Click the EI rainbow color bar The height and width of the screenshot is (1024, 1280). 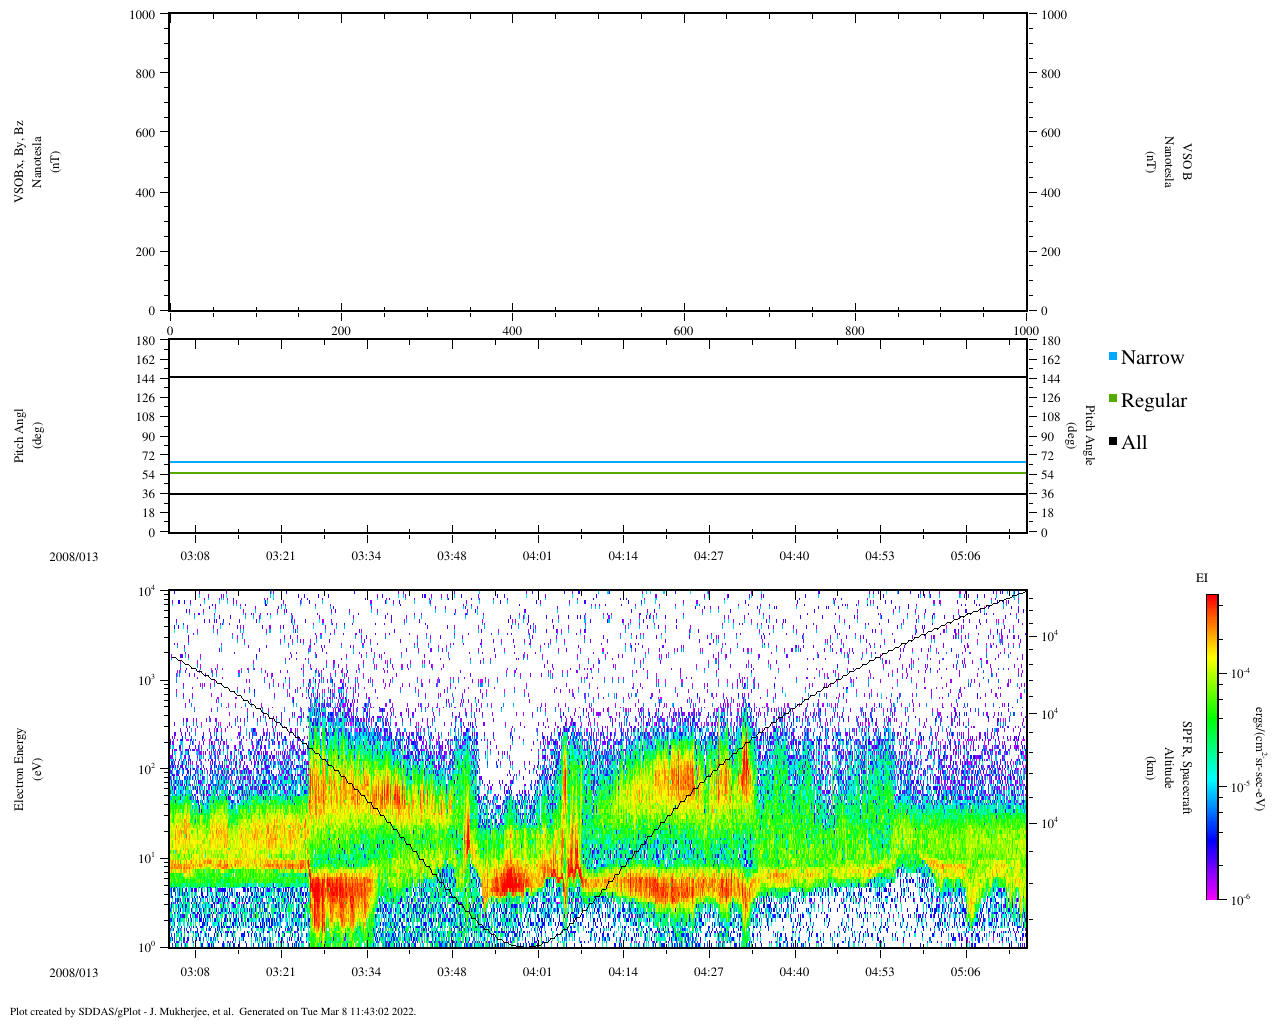pos(1212,747)
